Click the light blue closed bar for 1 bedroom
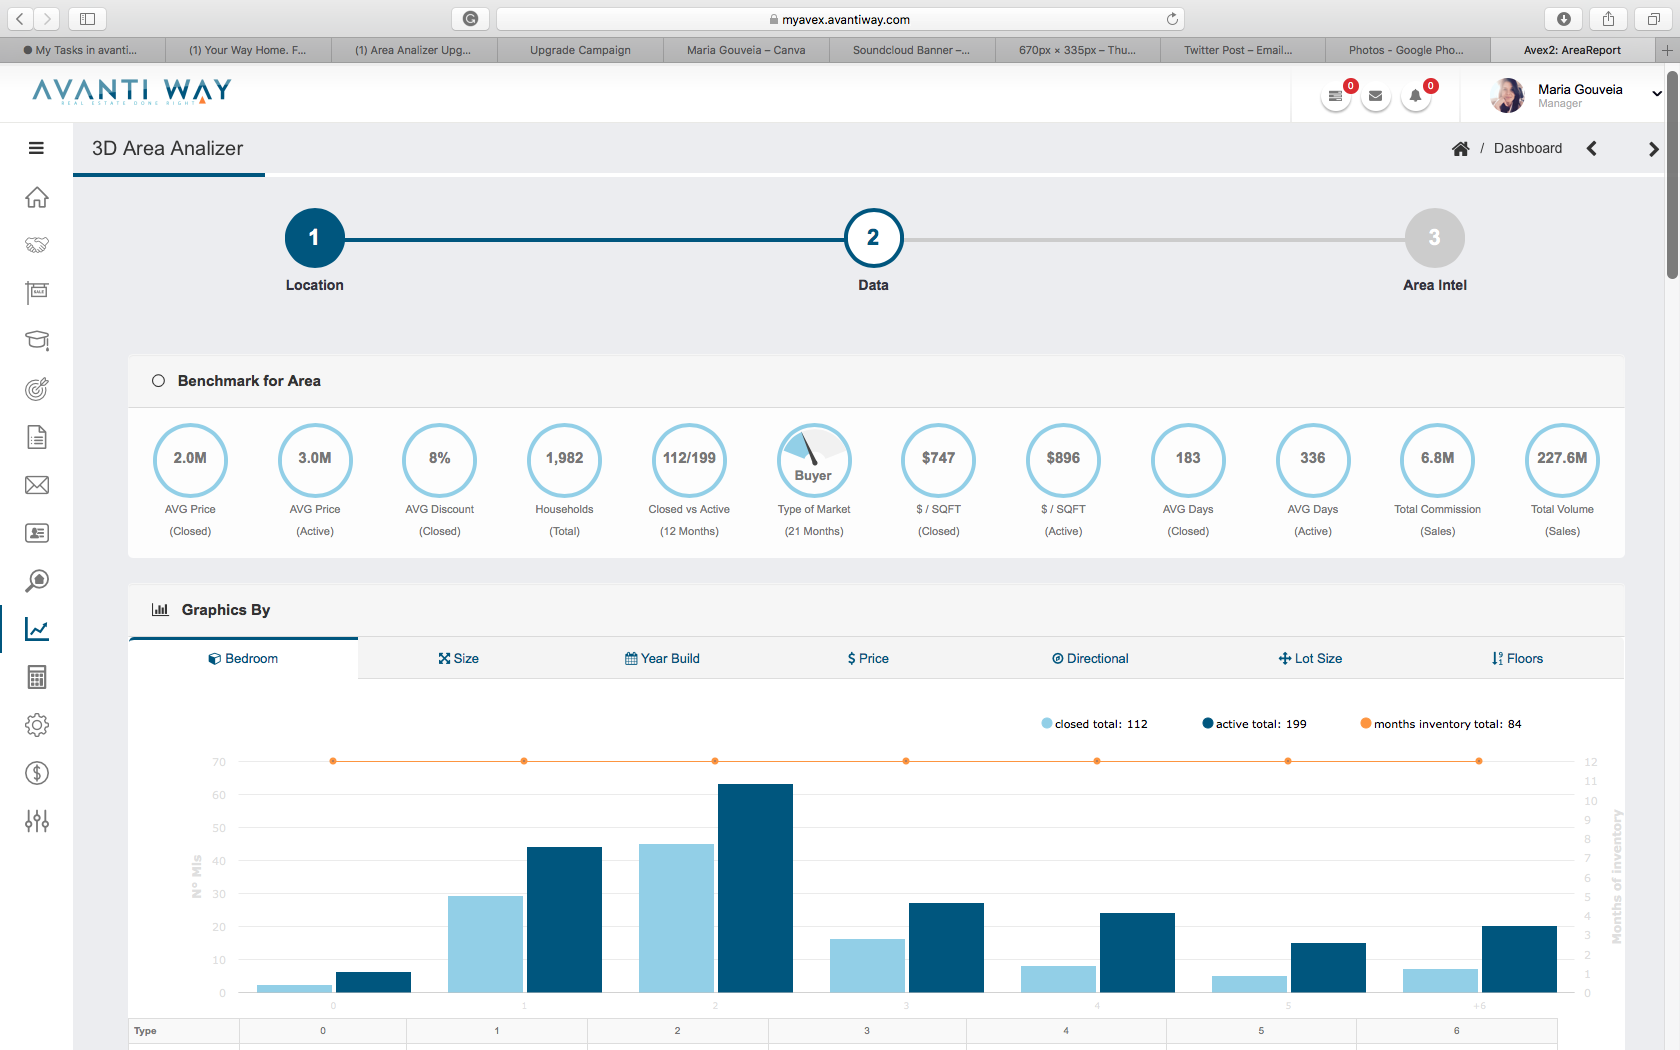The height and width of the screenshot is (1050, 1680). click(x=485, y=944)
